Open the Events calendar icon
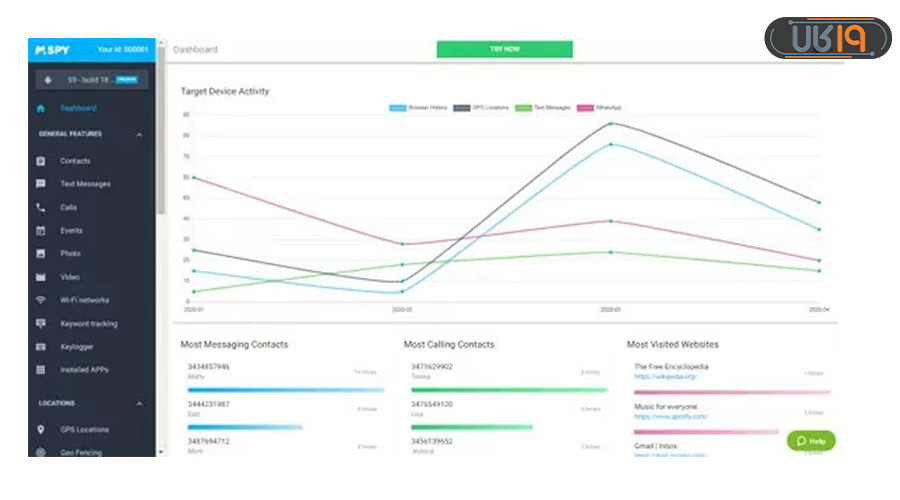 41,231
